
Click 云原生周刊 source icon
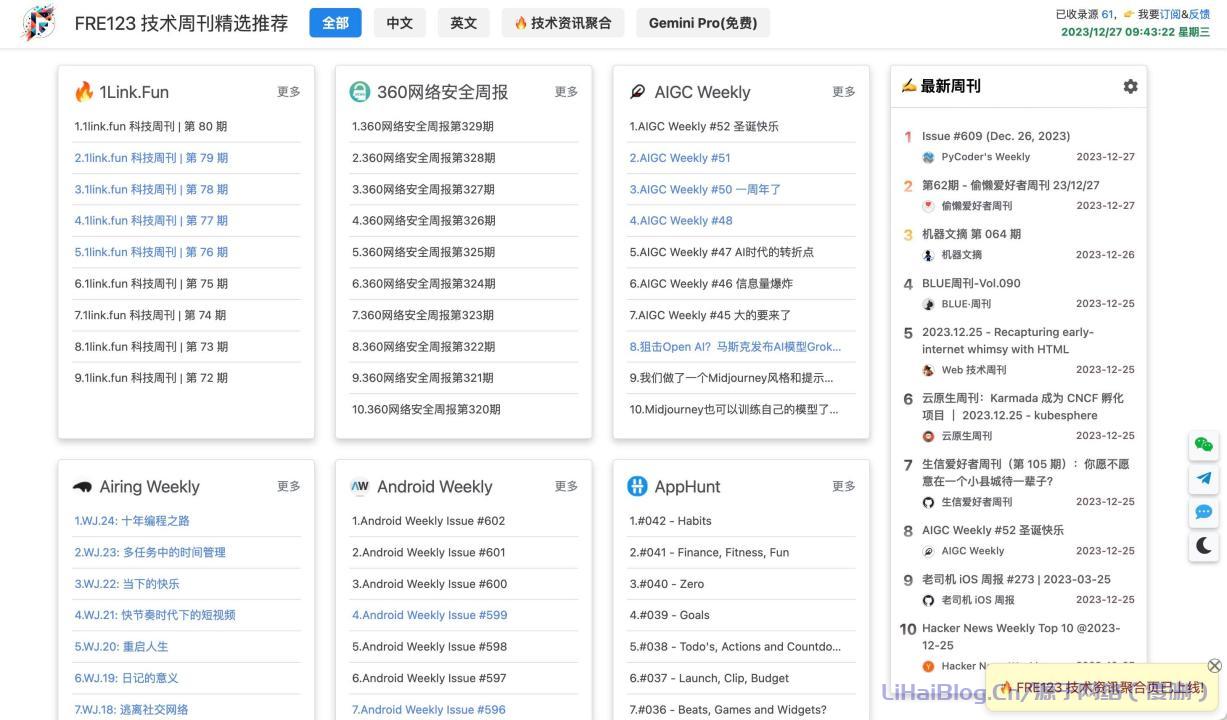coord(928,436)
